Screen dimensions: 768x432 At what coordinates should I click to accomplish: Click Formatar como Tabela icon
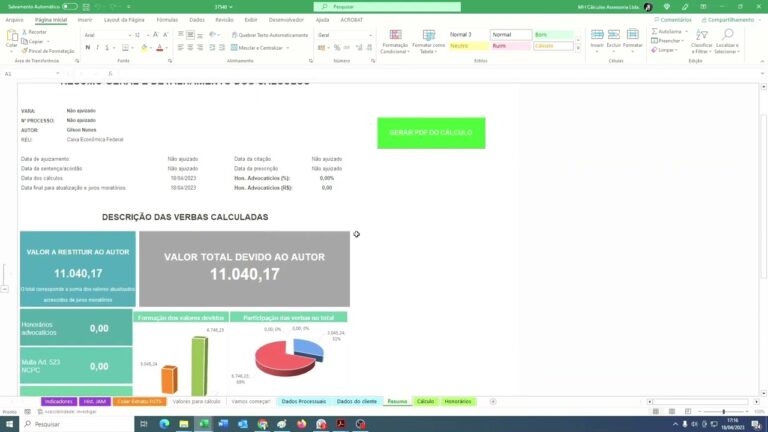(429, 35)
